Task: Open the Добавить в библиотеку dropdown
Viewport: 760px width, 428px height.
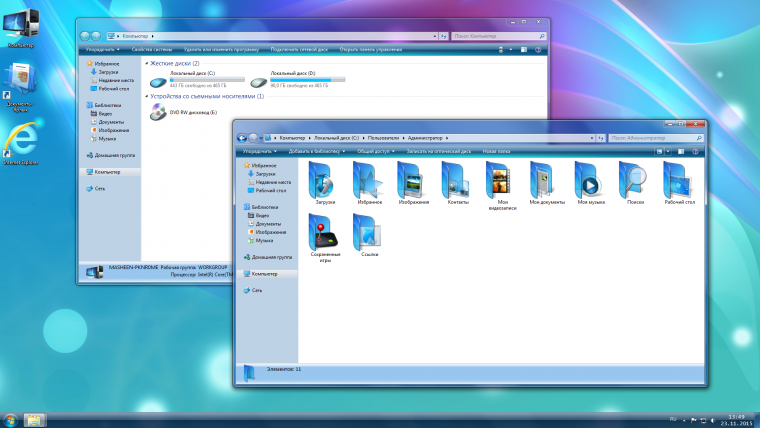Action: point(318,152)
